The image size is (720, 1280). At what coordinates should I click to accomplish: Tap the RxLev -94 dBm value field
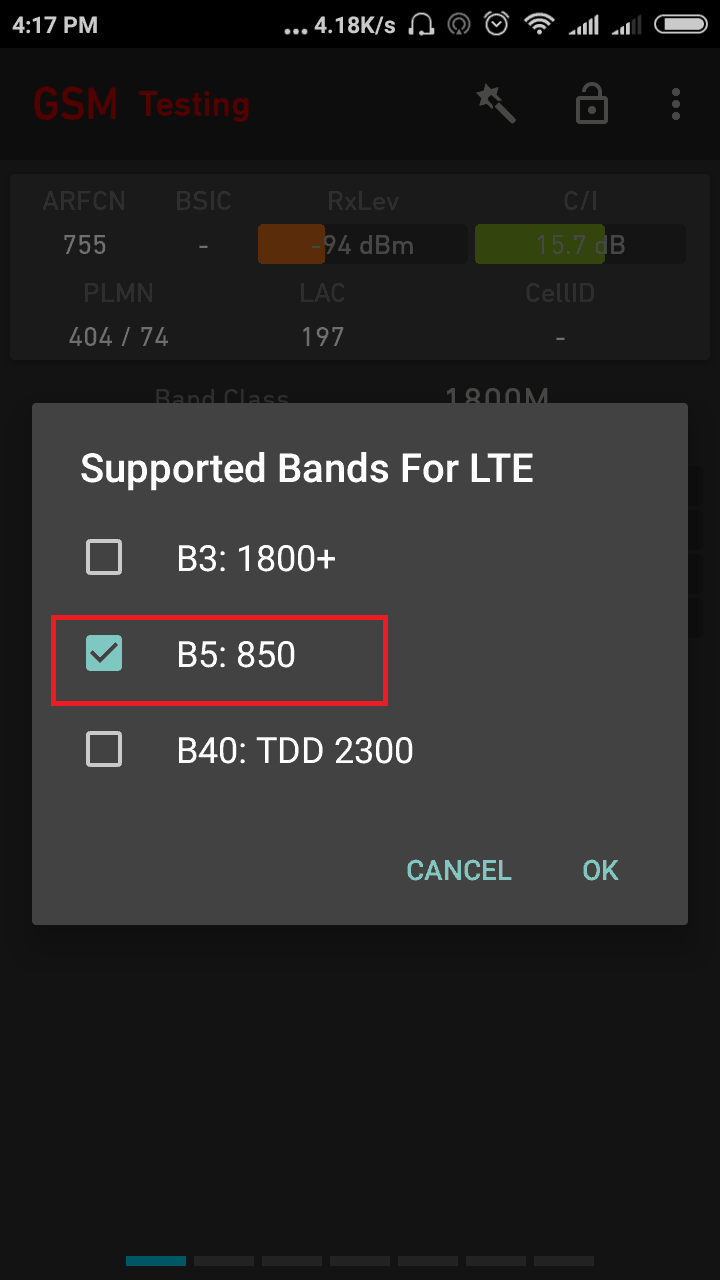tap(361, 244)
